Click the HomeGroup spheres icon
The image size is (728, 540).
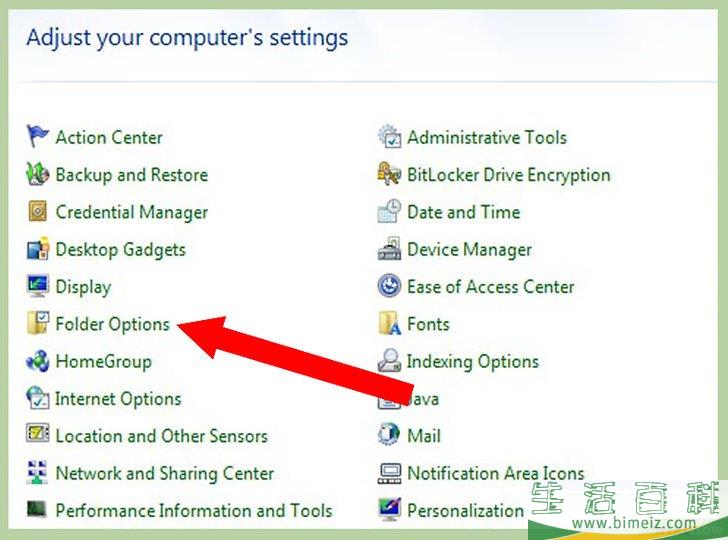tap(37, 361)
